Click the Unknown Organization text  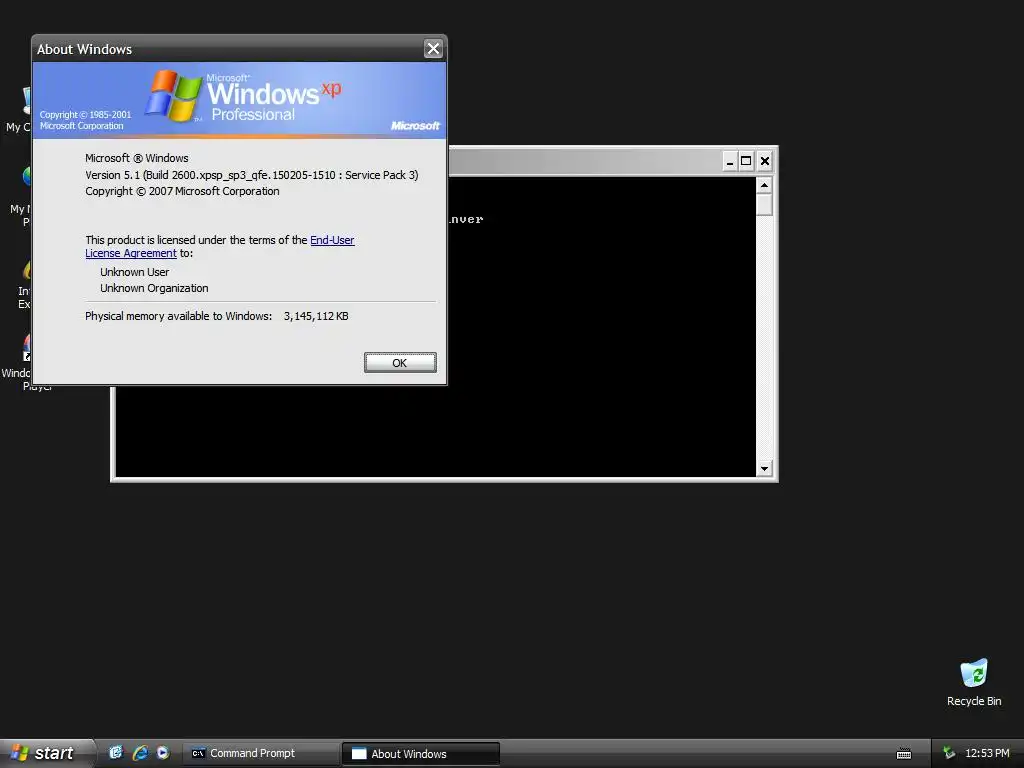pos(154,288)
